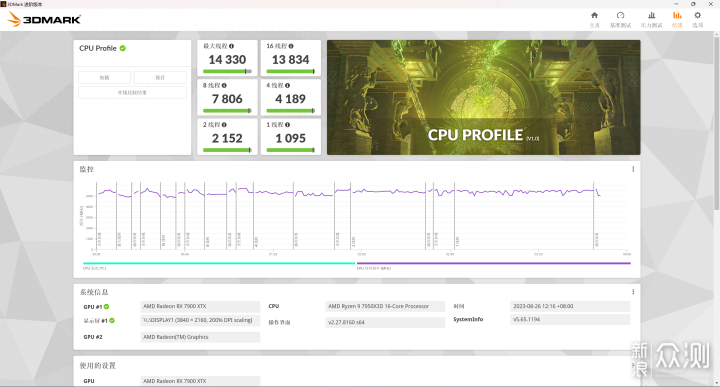720x387 pixels.
Task: Select the 4 189 four-thread score
Action: coord(291,99)
